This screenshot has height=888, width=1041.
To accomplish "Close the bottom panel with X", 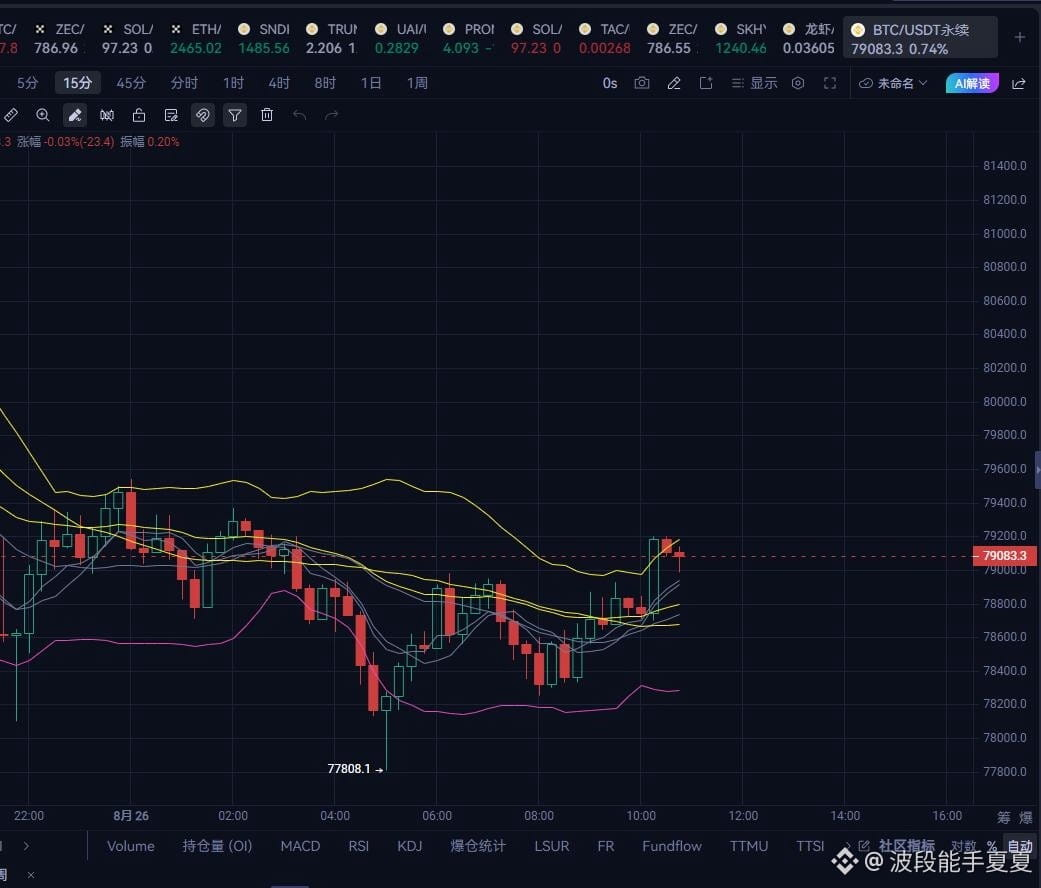I will pos(31,875).
